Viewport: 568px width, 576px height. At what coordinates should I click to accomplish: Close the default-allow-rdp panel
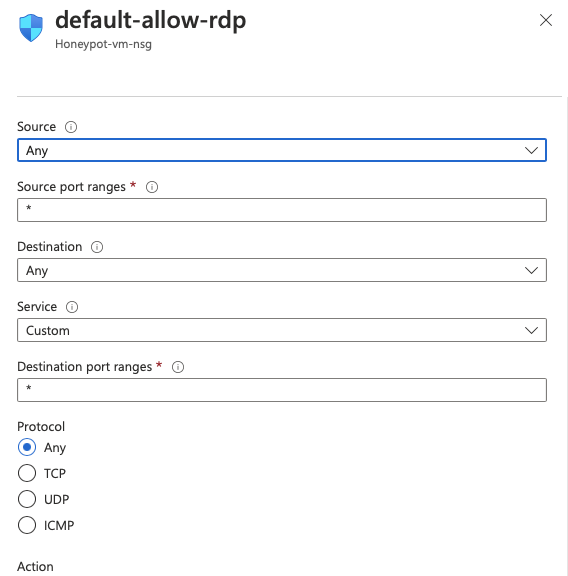(546, 20)
